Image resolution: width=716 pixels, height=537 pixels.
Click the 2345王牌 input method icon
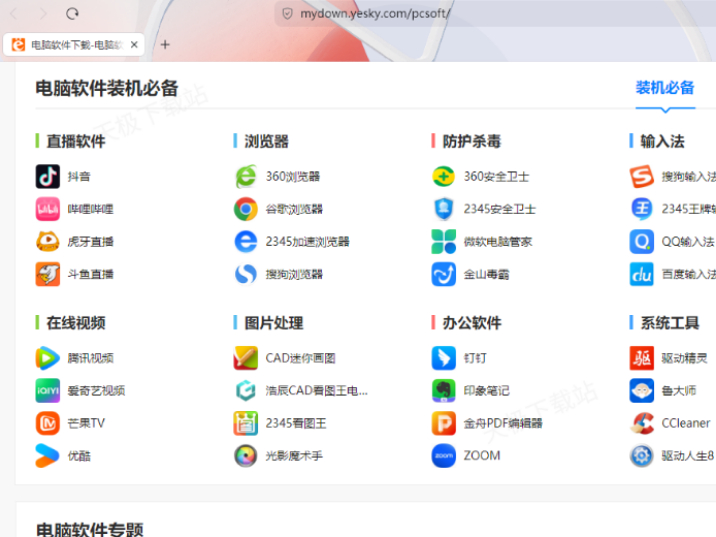(x=642, y=209)
